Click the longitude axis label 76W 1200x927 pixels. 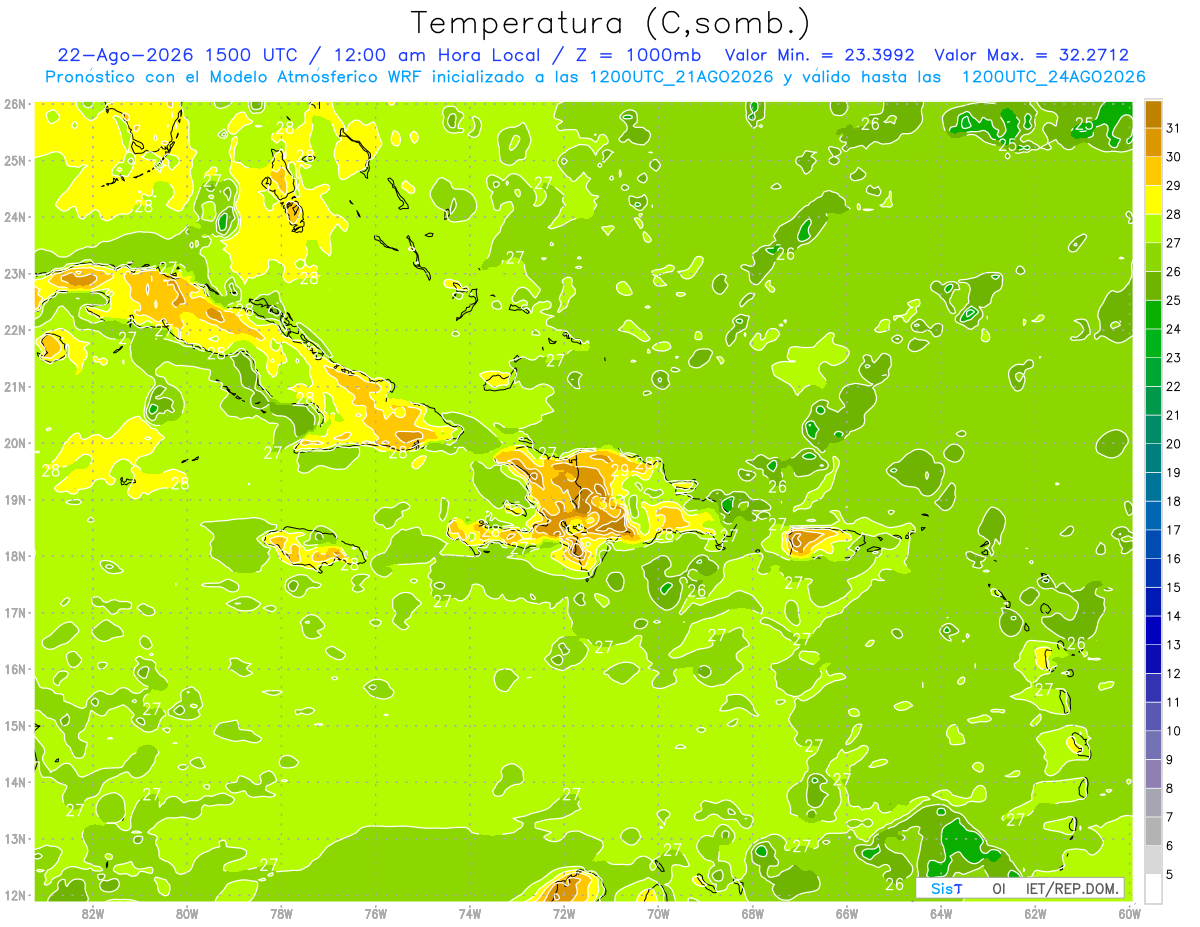376,913
